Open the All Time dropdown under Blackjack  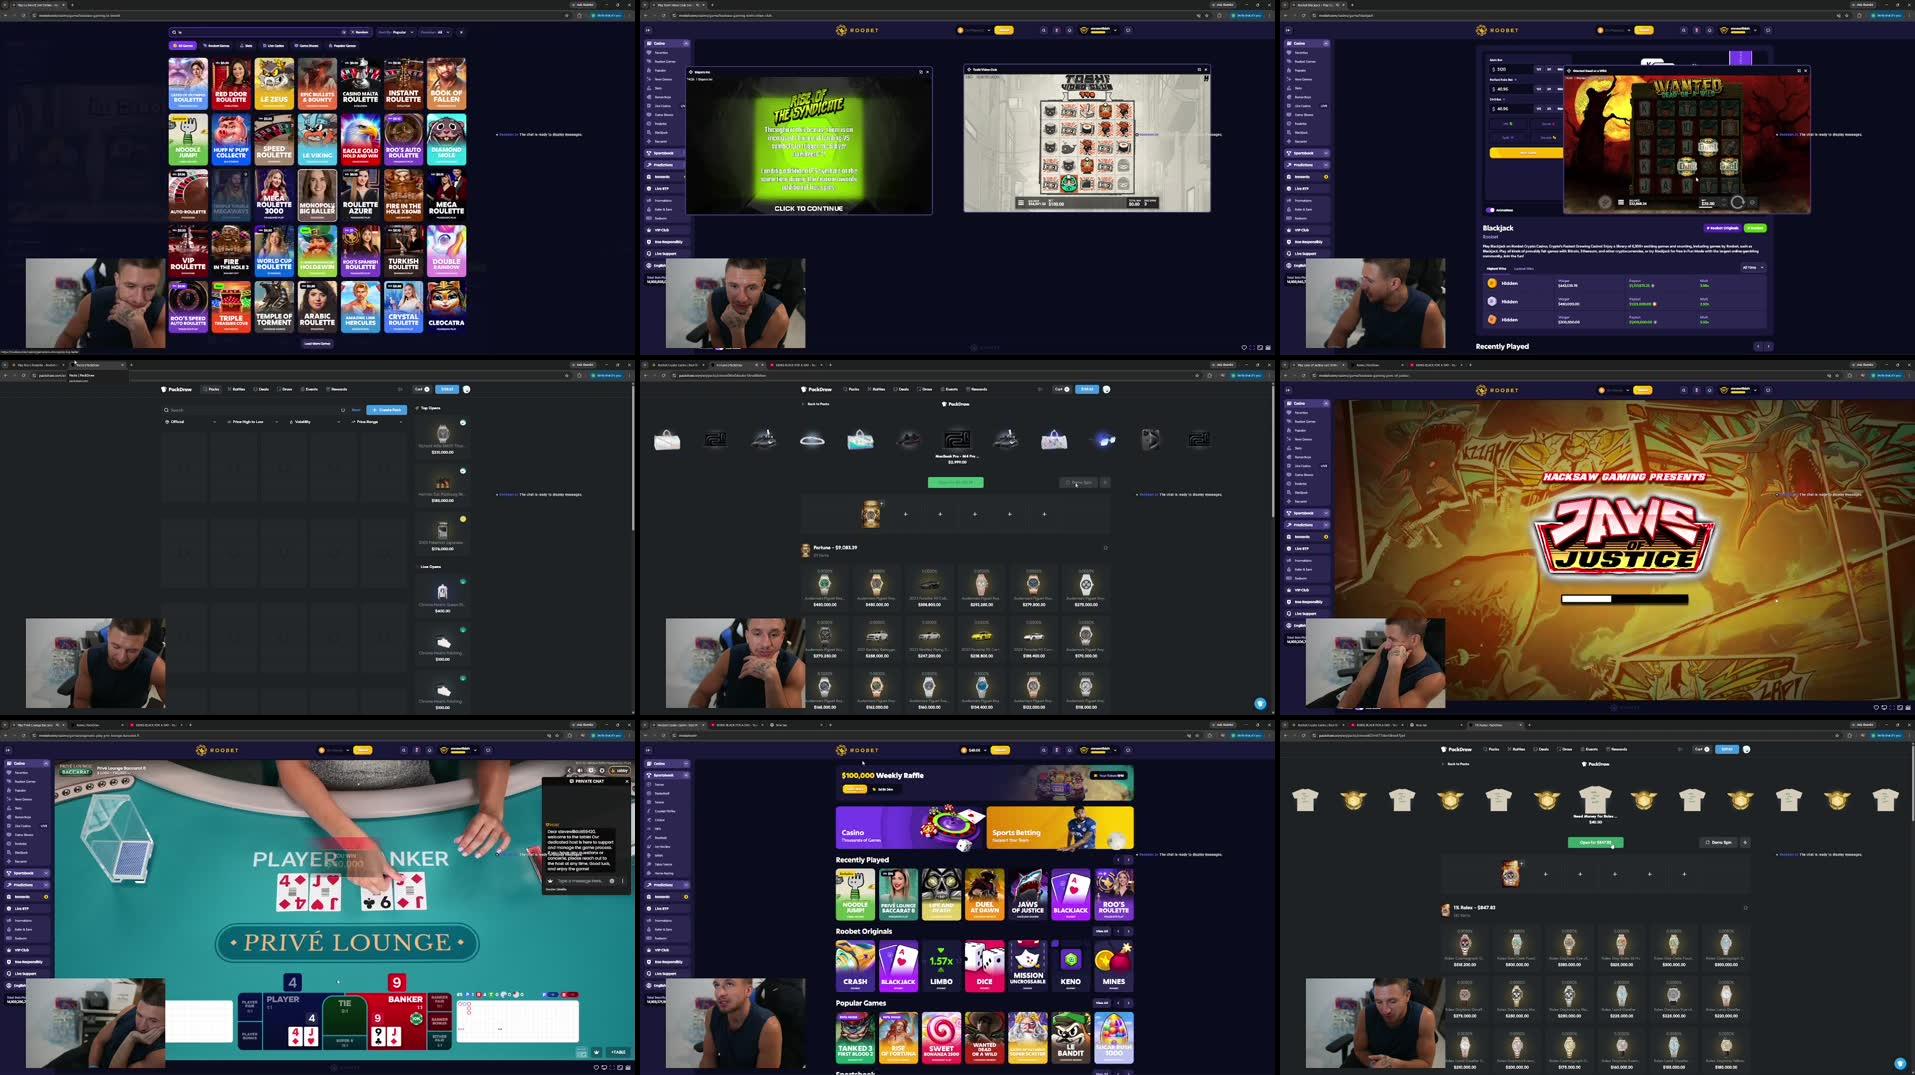[x=1752, y=268]
